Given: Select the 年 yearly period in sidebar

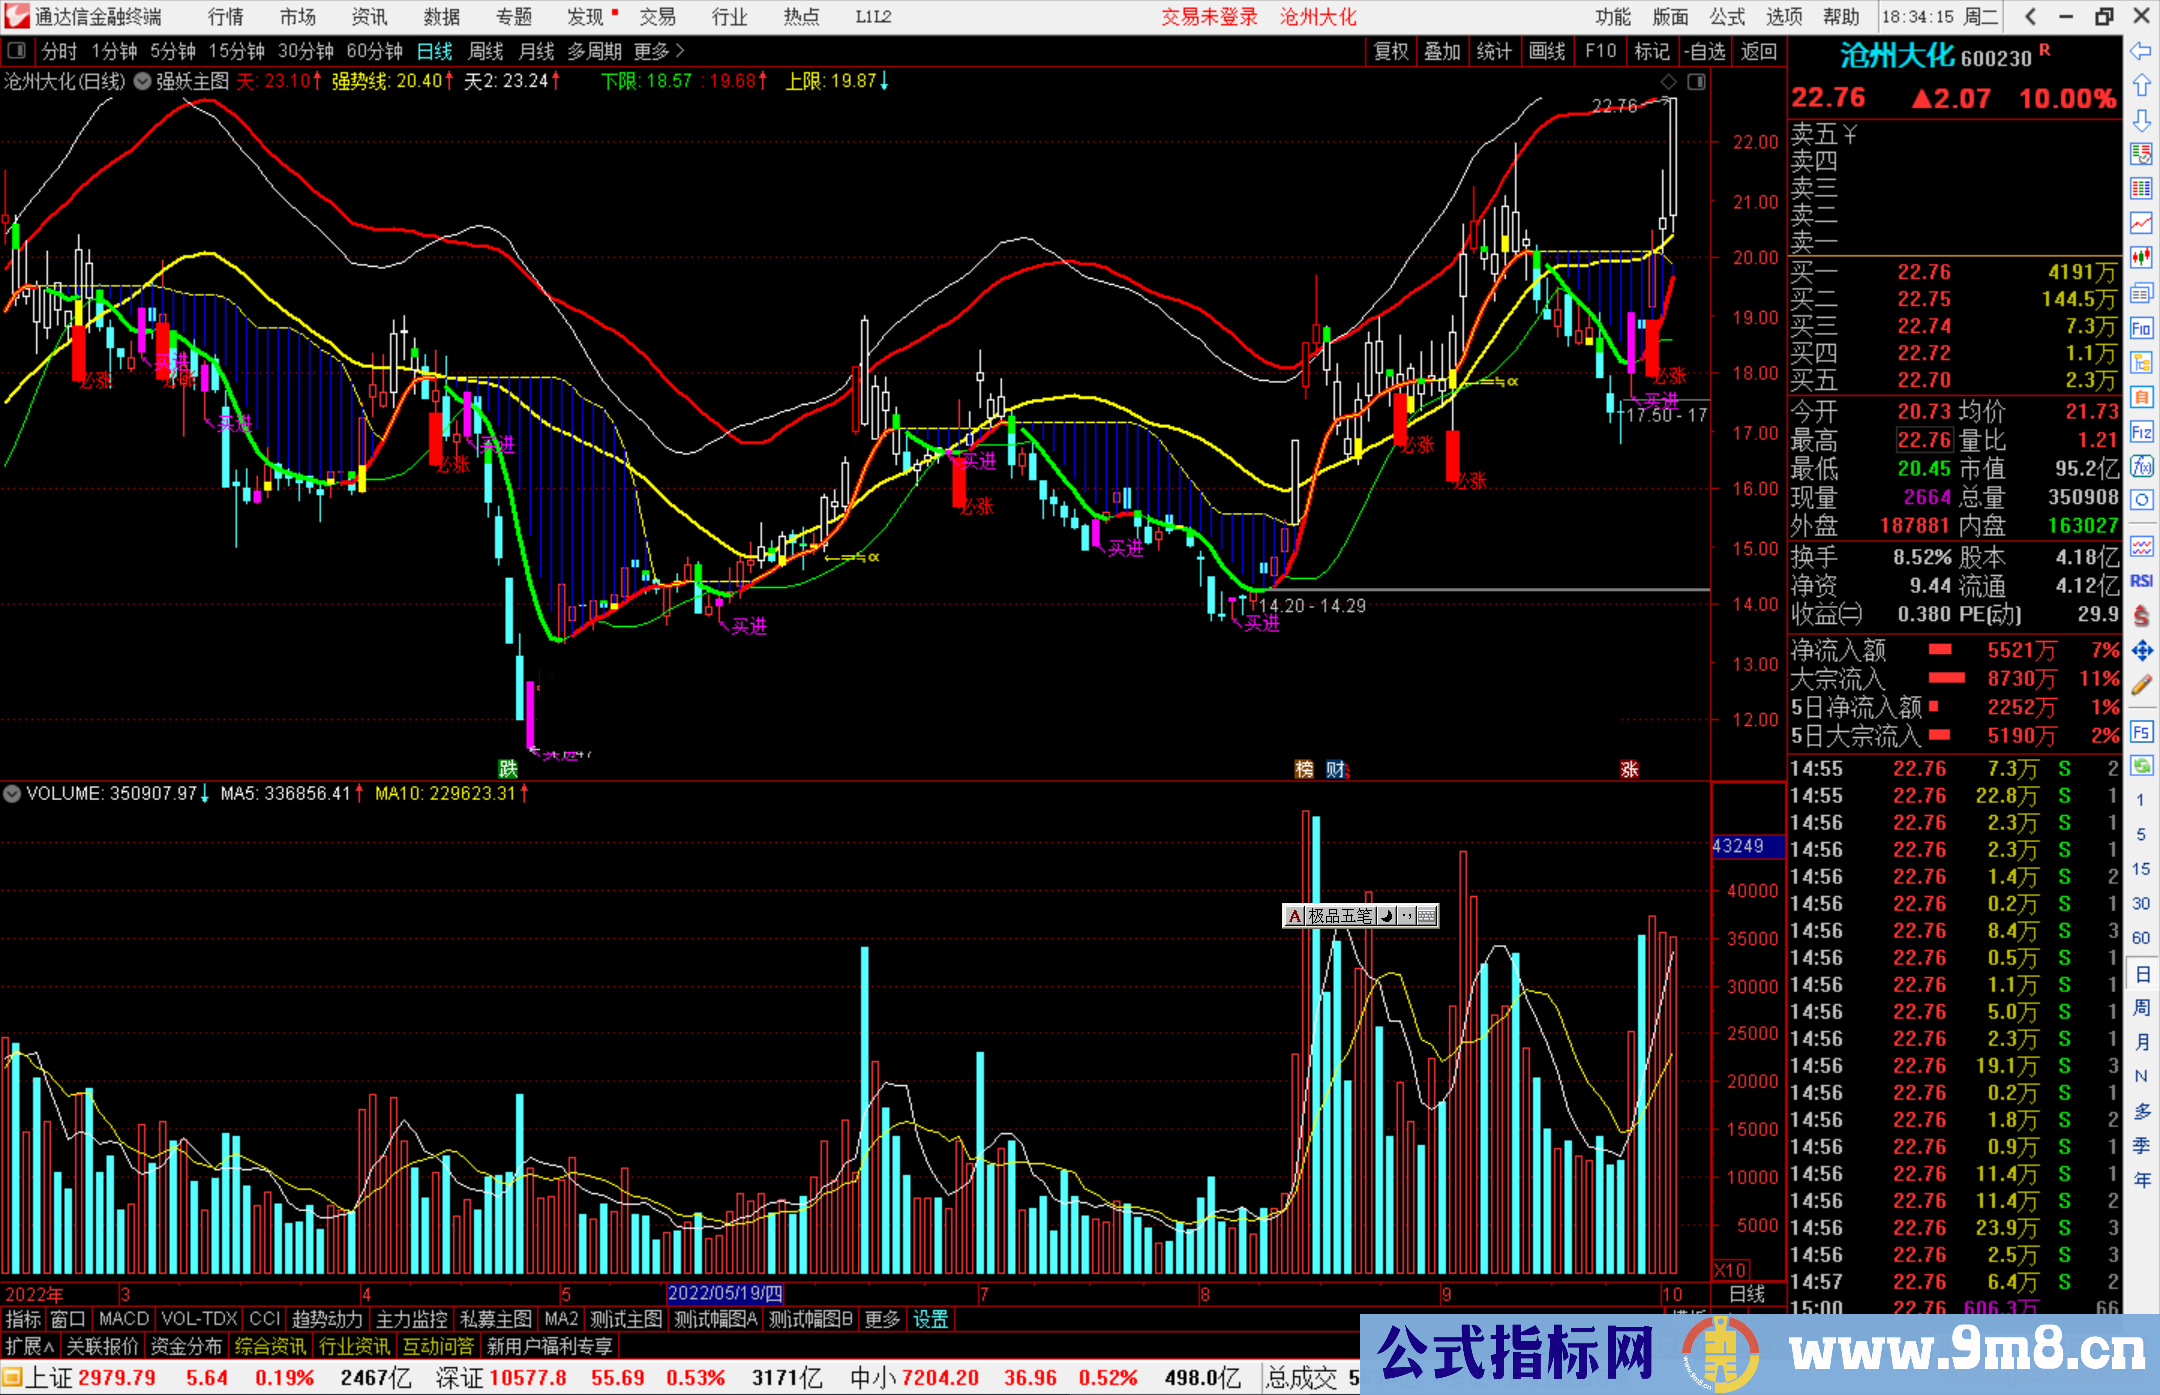Looking at the screenshot, I should [2141, 1180].
